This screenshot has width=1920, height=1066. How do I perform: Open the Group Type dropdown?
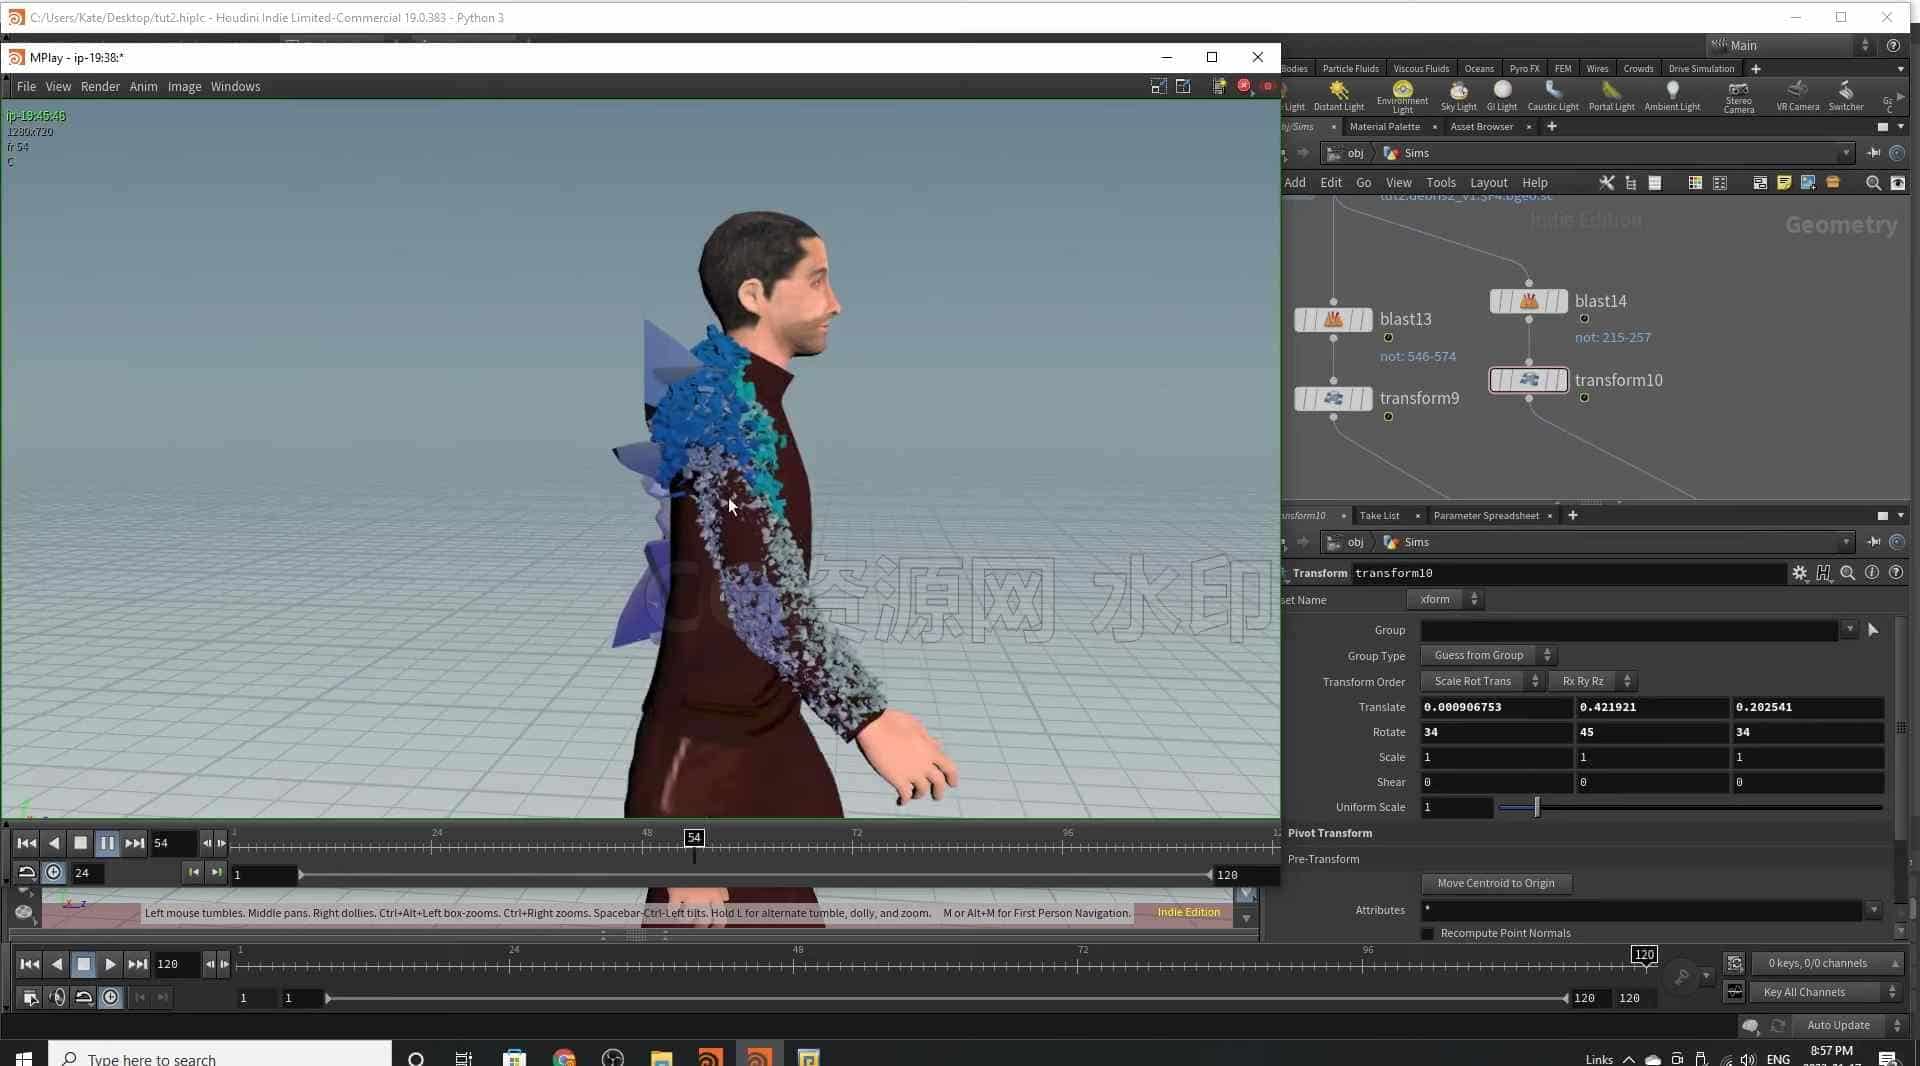pyautogui.click(x=1488, y=656)
